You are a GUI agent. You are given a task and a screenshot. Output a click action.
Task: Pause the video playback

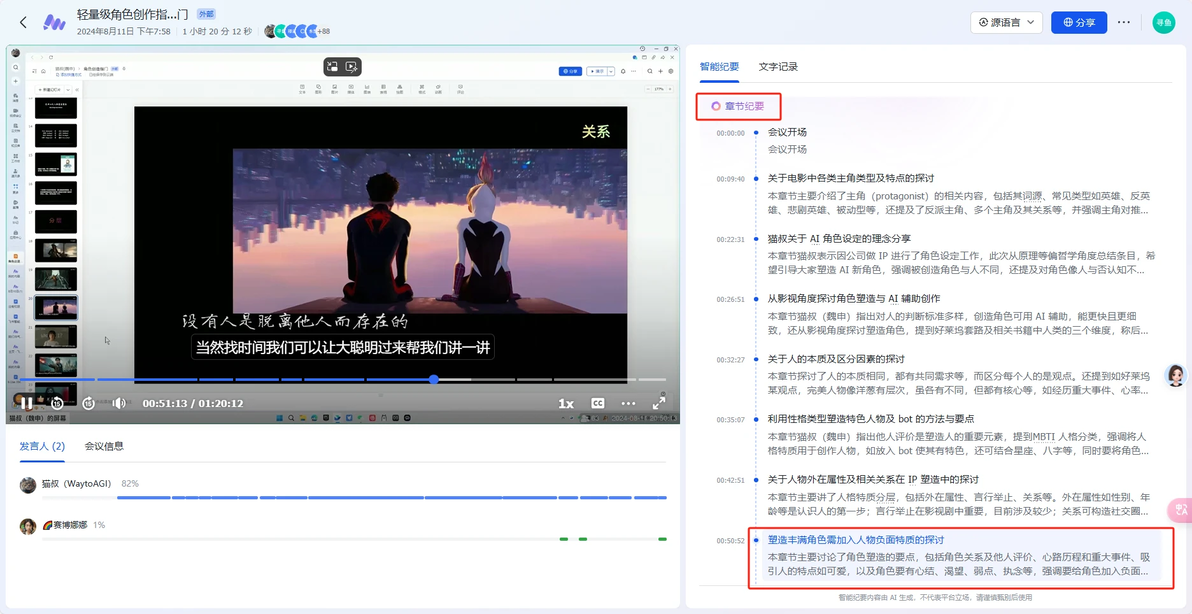point(26,404)
